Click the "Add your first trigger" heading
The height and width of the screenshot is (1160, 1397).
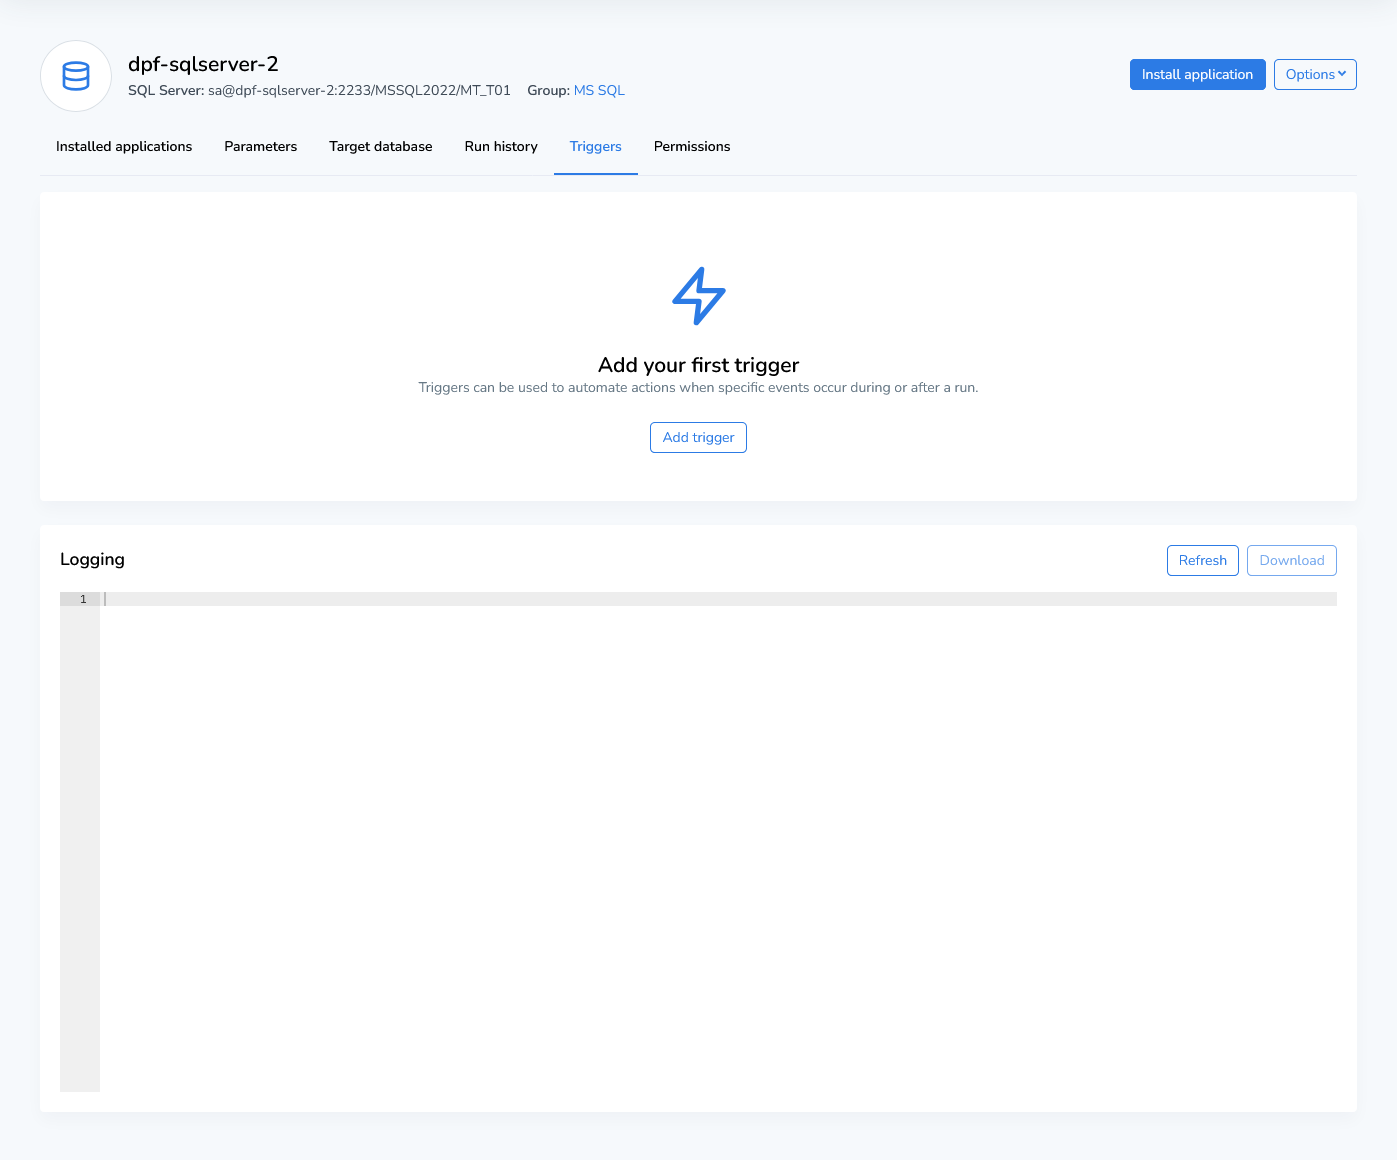pos(698,365)
